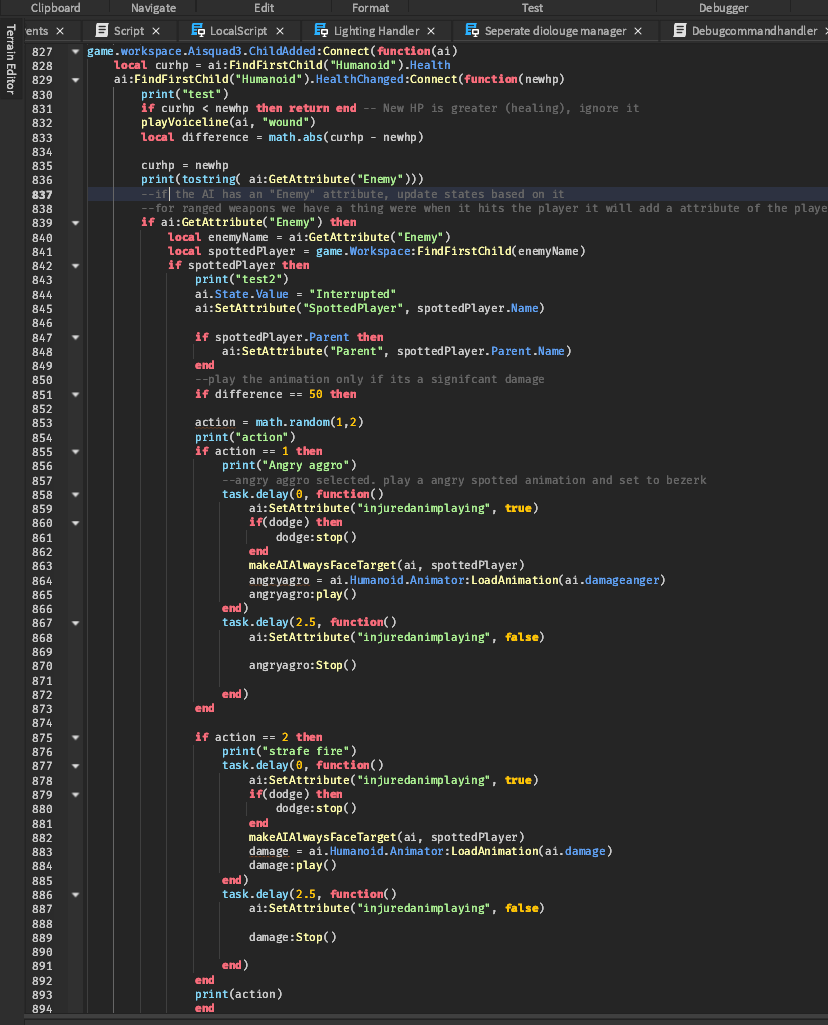Click the damage:Stop() call
This screenshot has width=828, height=1025.
pos(292,937)
